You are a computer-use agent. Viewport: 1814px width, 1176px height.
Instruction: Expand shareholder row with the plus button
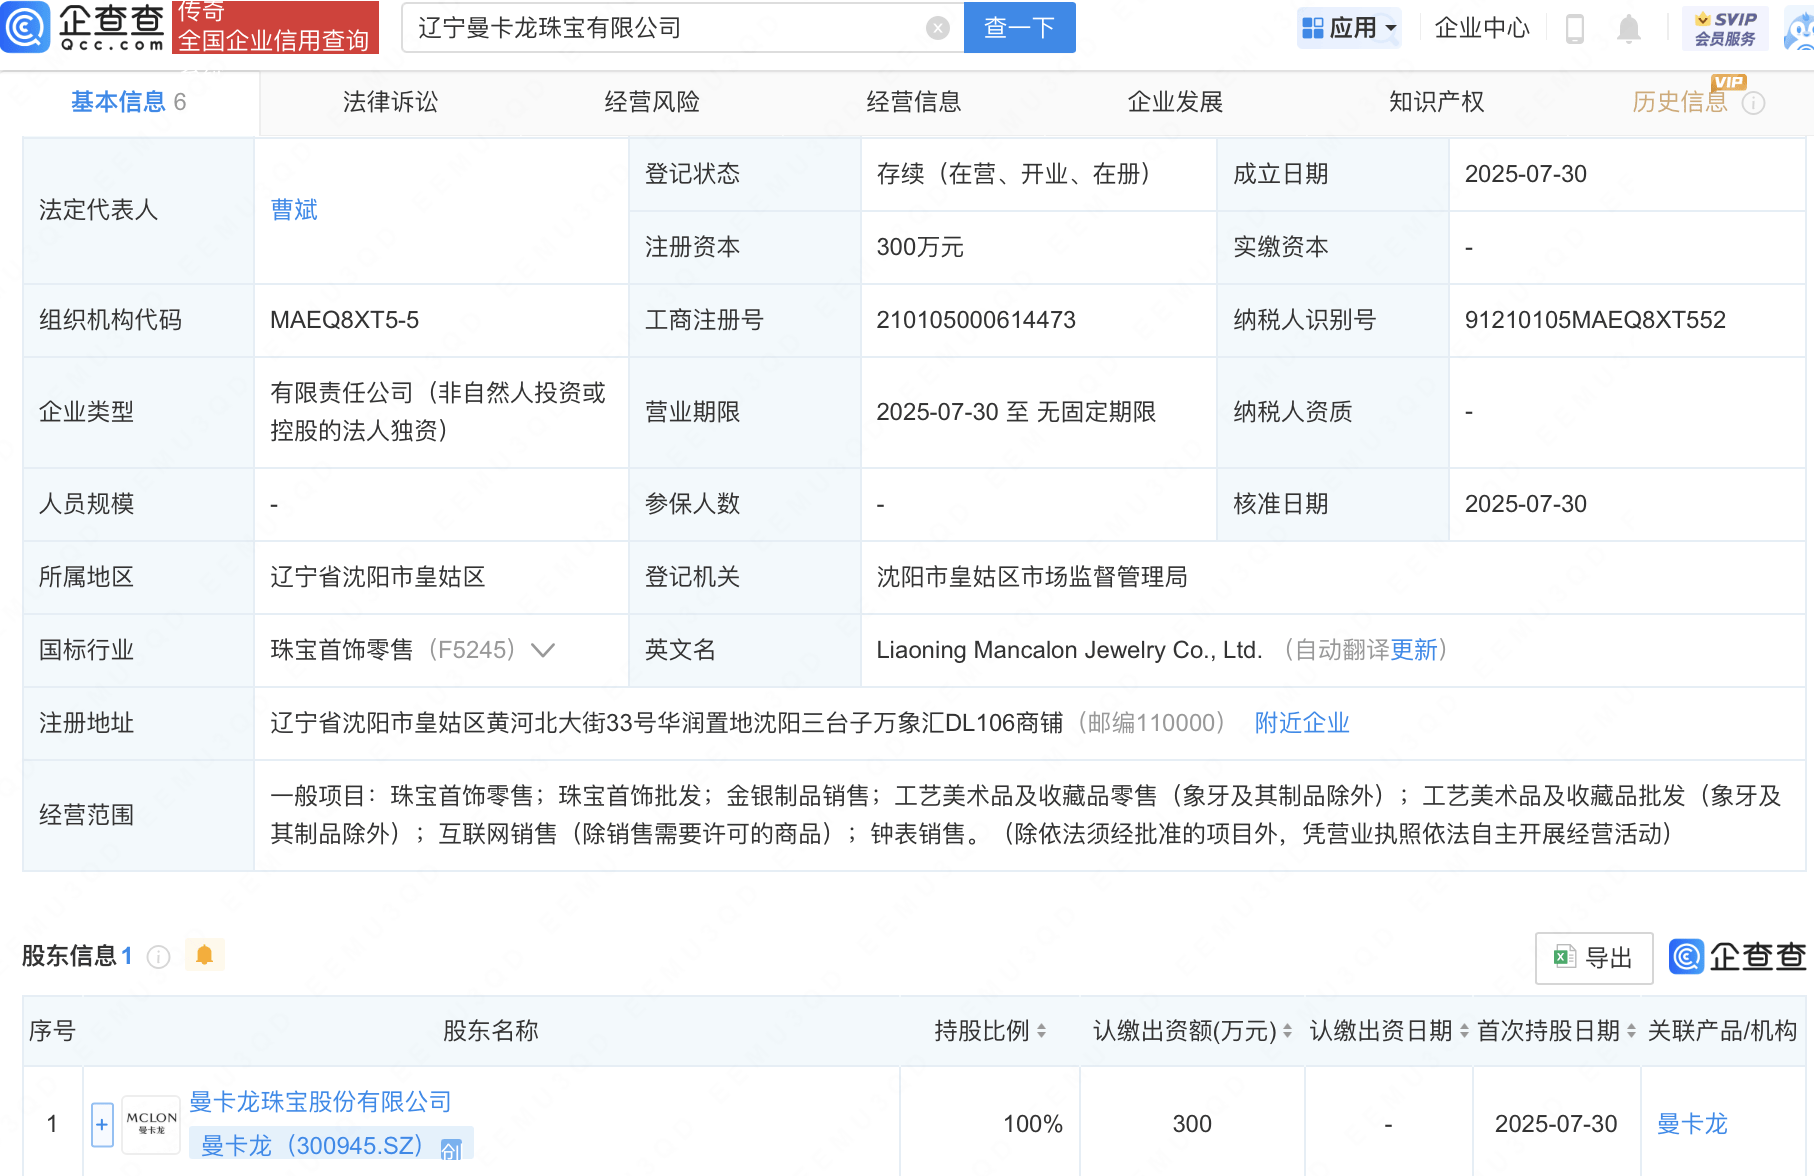coord(101,1124)
